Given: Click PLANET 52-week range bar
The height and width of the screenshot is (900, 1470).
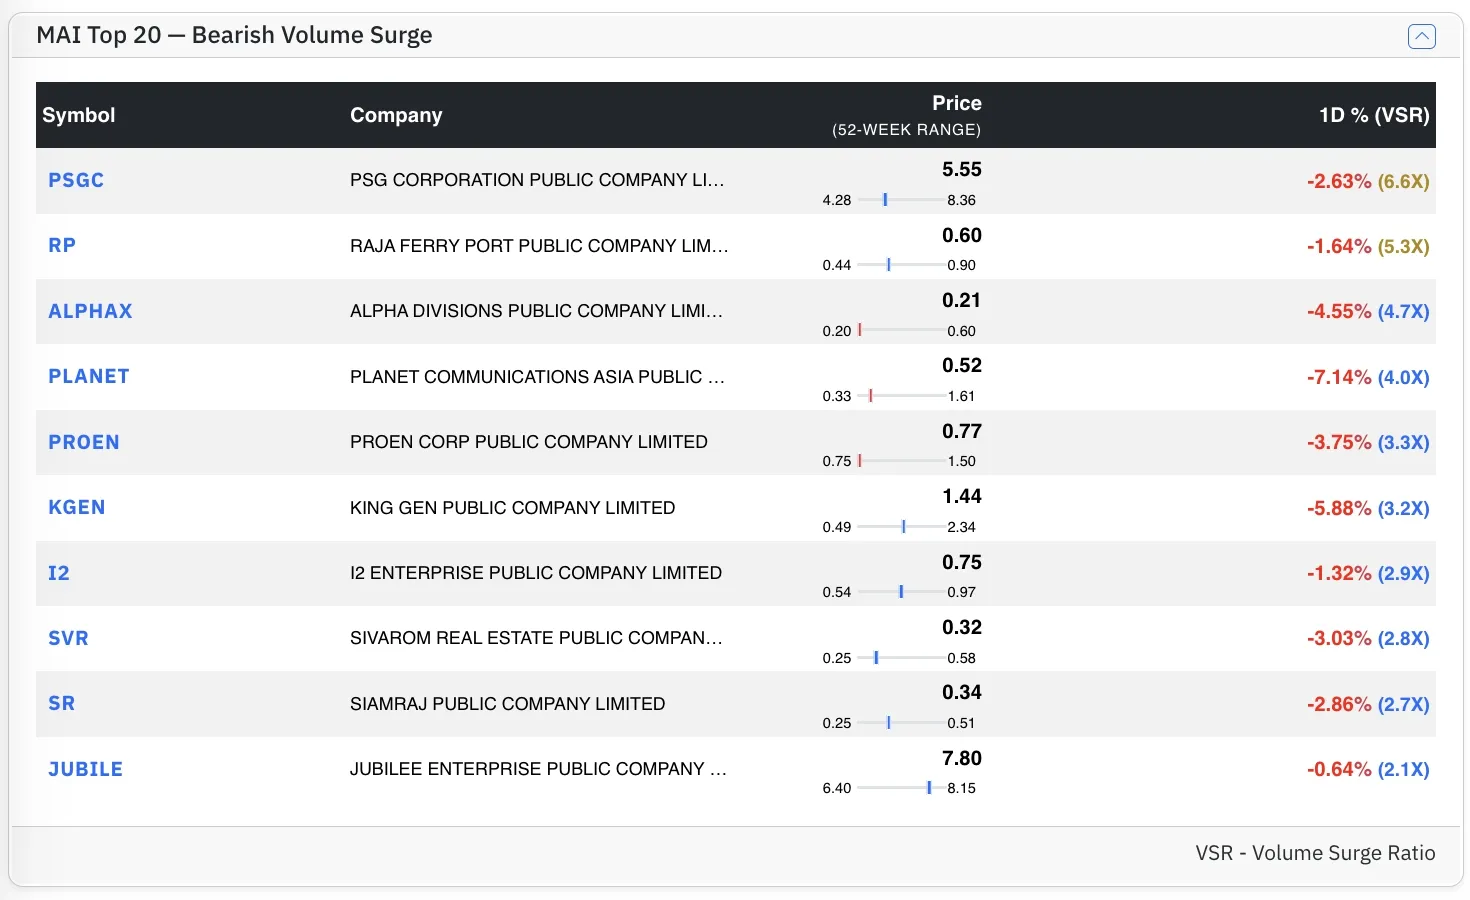Looking at the screenshot, I should 900,396.
